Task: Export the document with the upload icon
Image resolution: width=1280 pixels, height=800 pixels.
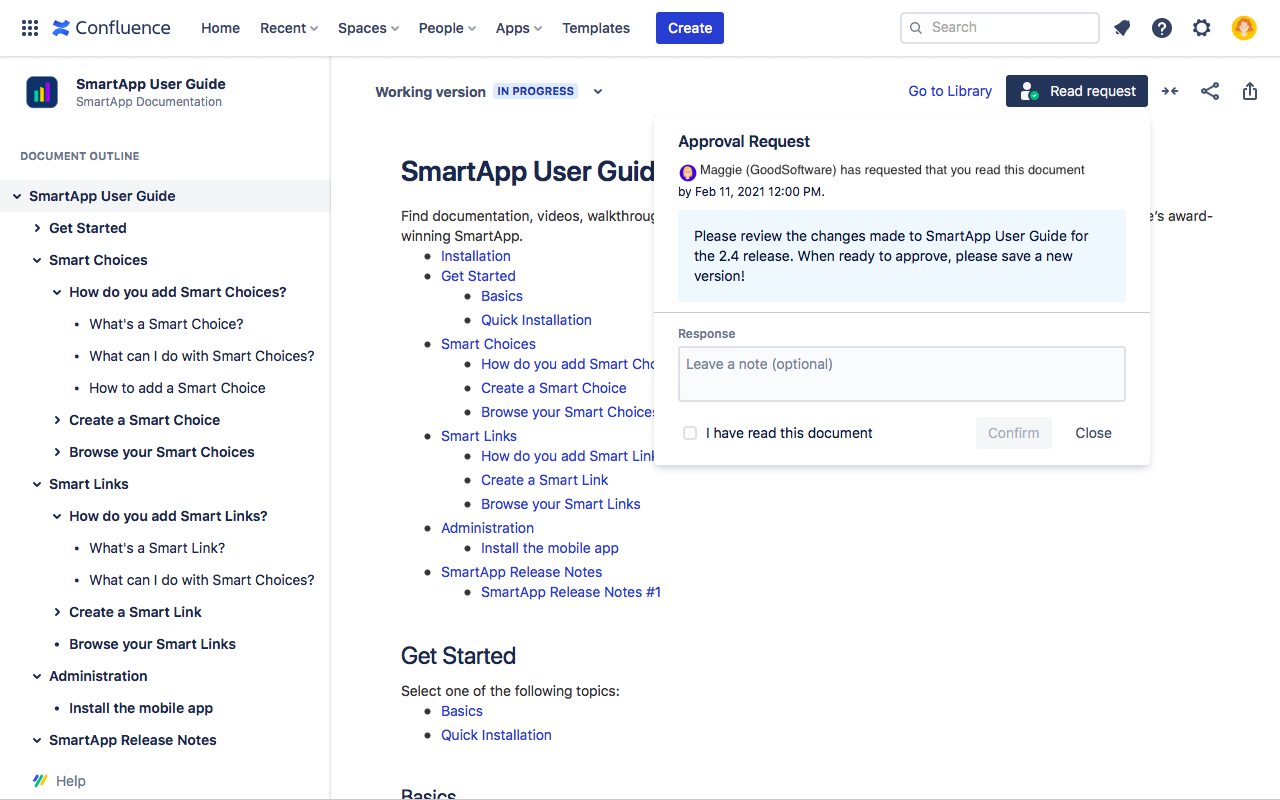Action: pyautogui.click(x=1249, y=91)
